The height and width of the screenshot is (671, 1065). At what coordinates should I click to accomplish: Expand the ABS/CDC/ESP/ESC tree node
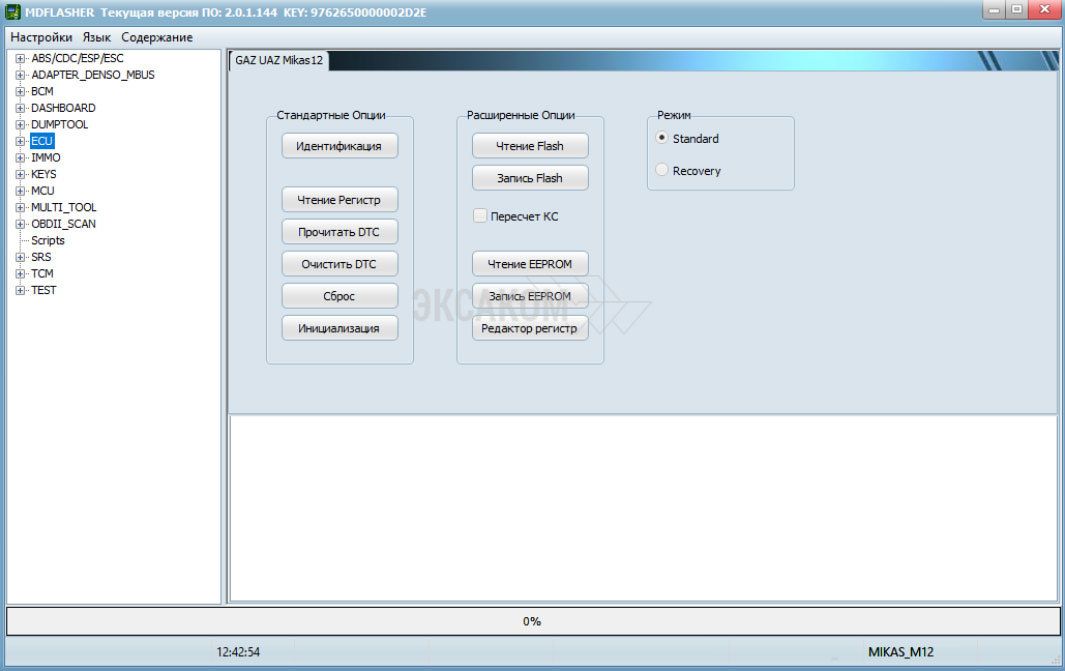coord(20,58)
